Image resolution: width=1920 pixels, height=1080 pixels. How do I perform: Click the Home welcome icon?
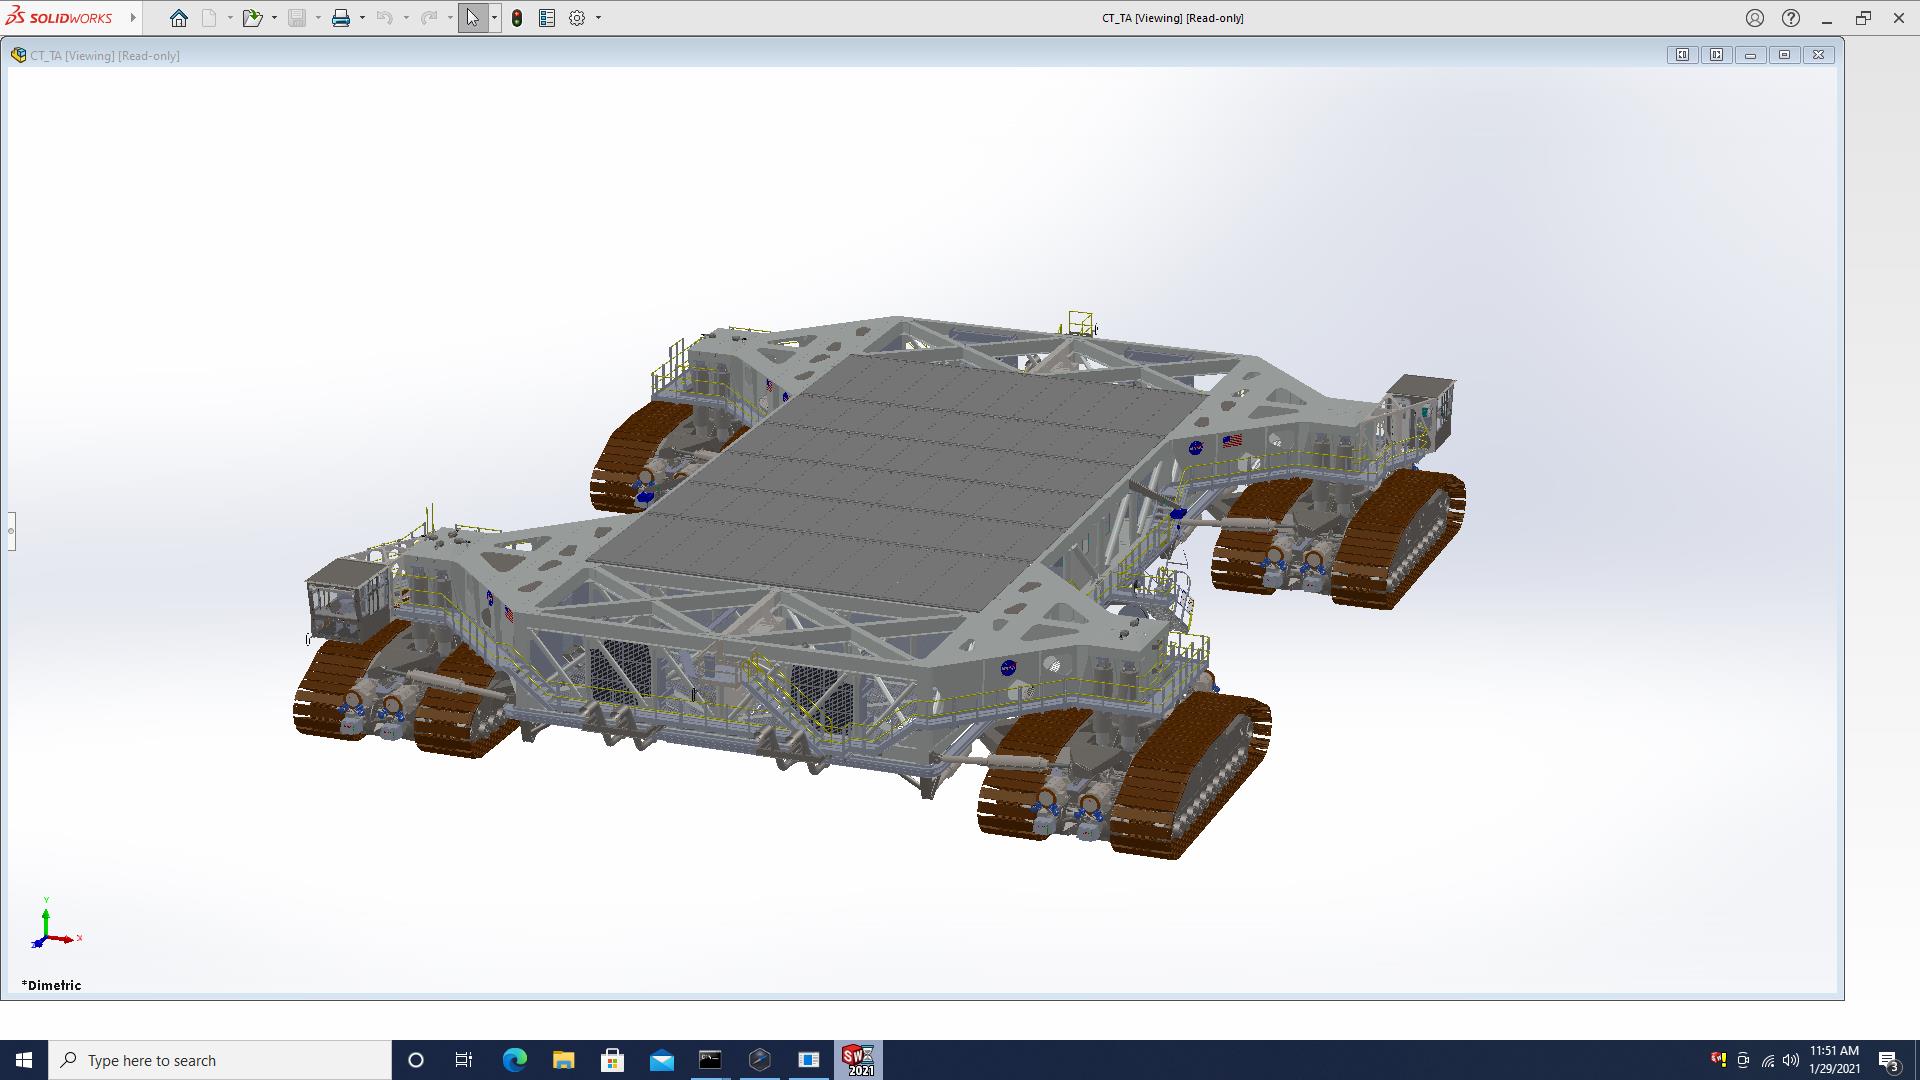(x=179, y=18)
